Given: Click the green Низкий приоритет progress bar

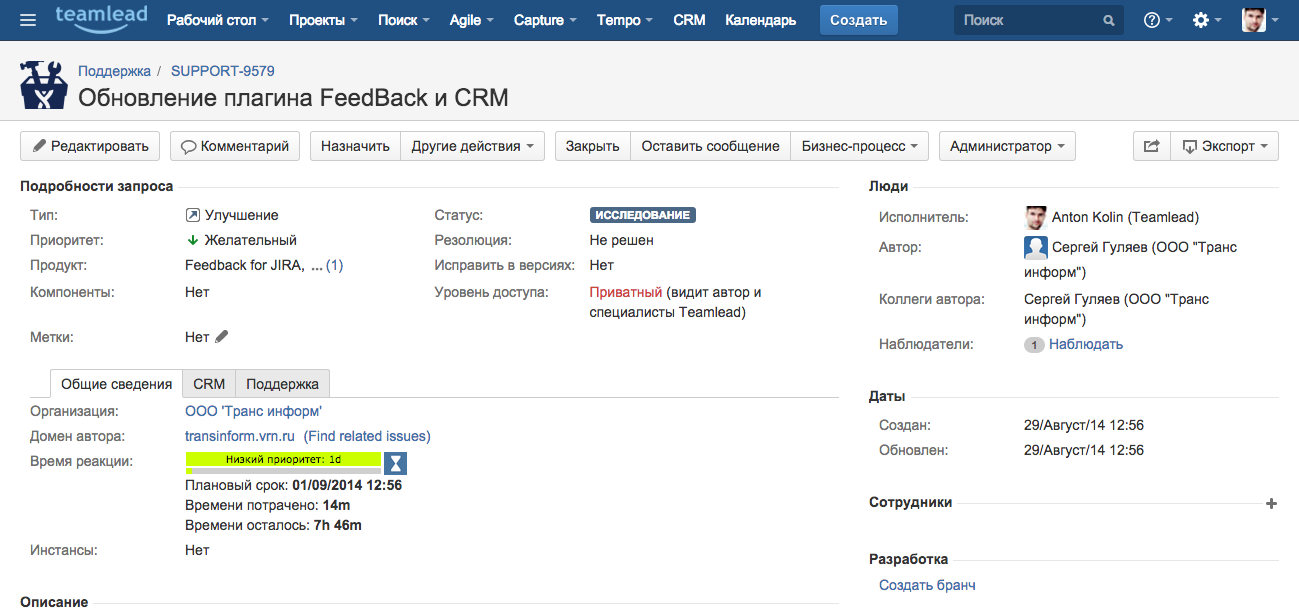Looking at the screenshot, I should [283, 459].
